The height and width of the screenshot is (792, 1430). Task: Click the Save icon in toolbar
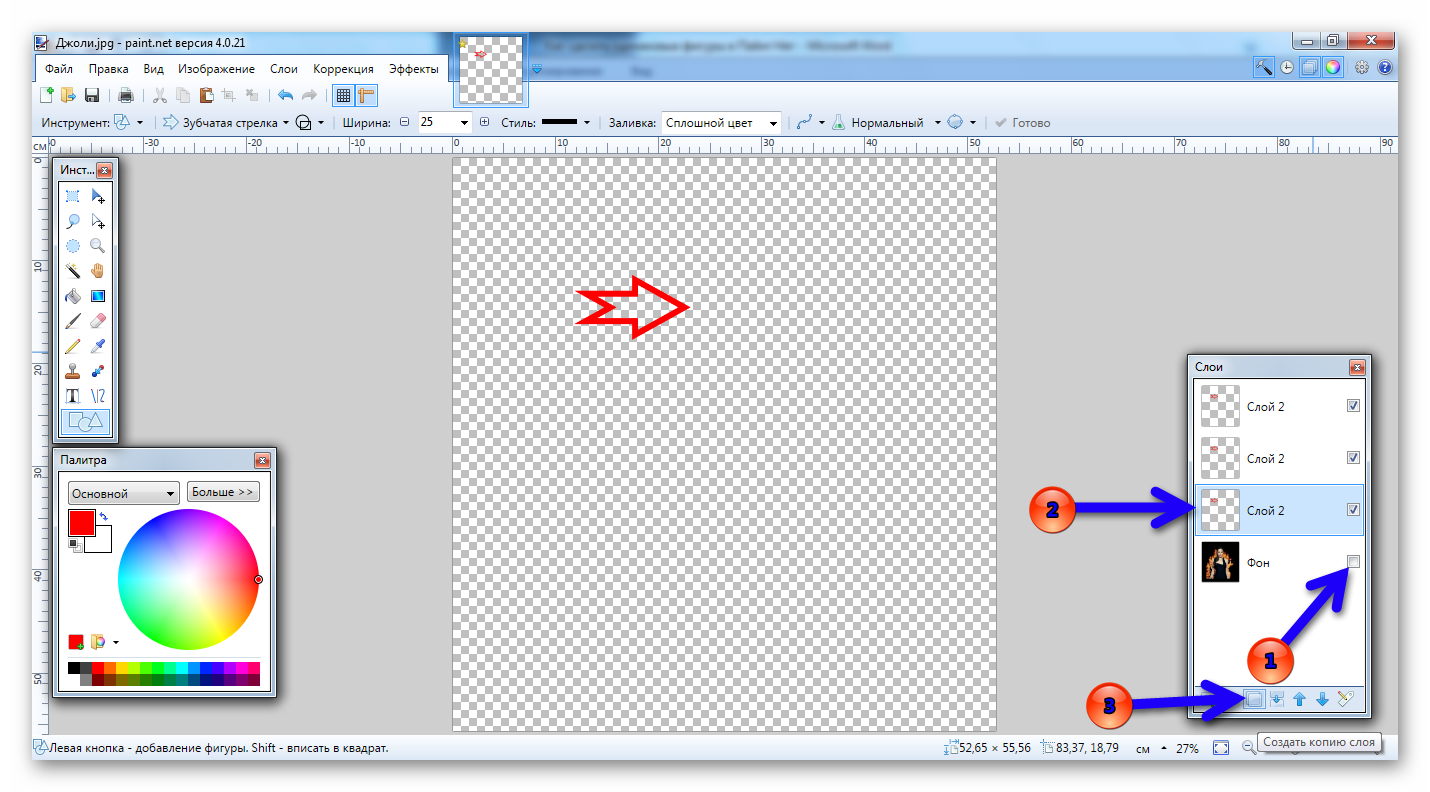click(x=92, y=96)
